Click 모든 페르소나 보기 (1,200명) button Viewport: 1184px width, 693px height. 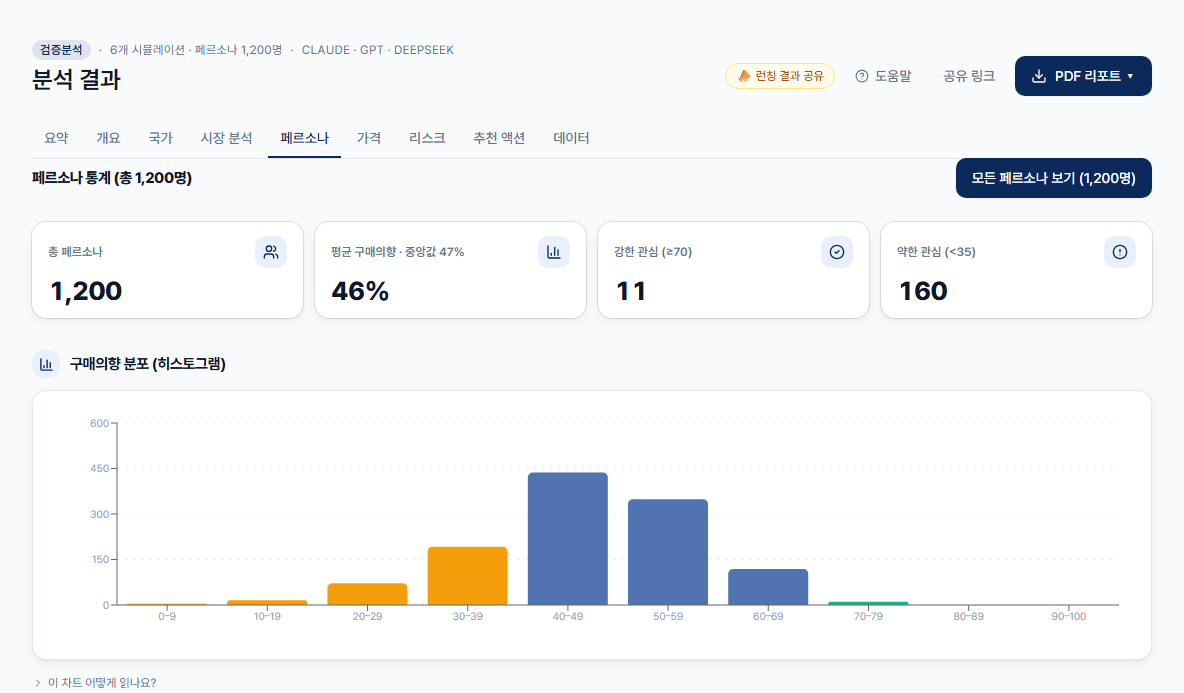tap(1053, 178)
